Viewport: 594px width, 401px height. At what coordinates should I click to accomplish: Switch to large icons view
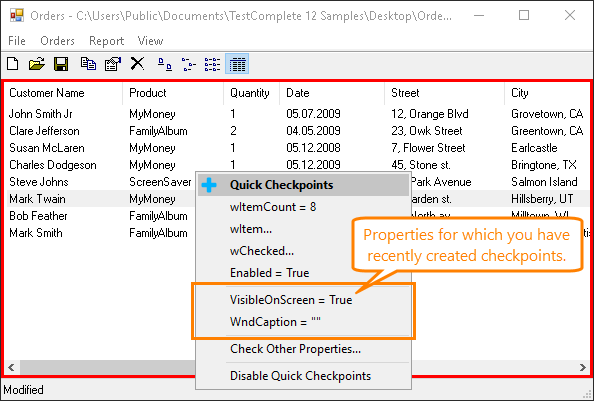(165, 64)
